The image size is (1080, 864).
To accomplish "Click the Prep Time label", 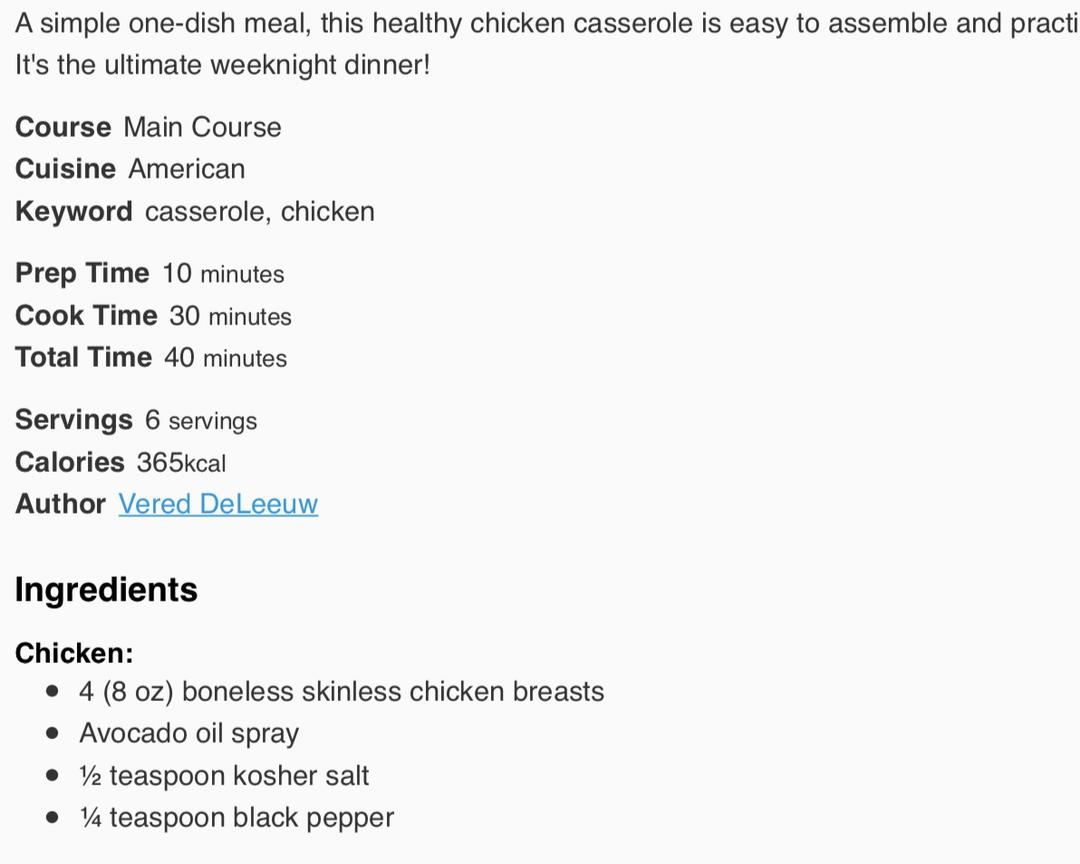I will pos(82,274).
